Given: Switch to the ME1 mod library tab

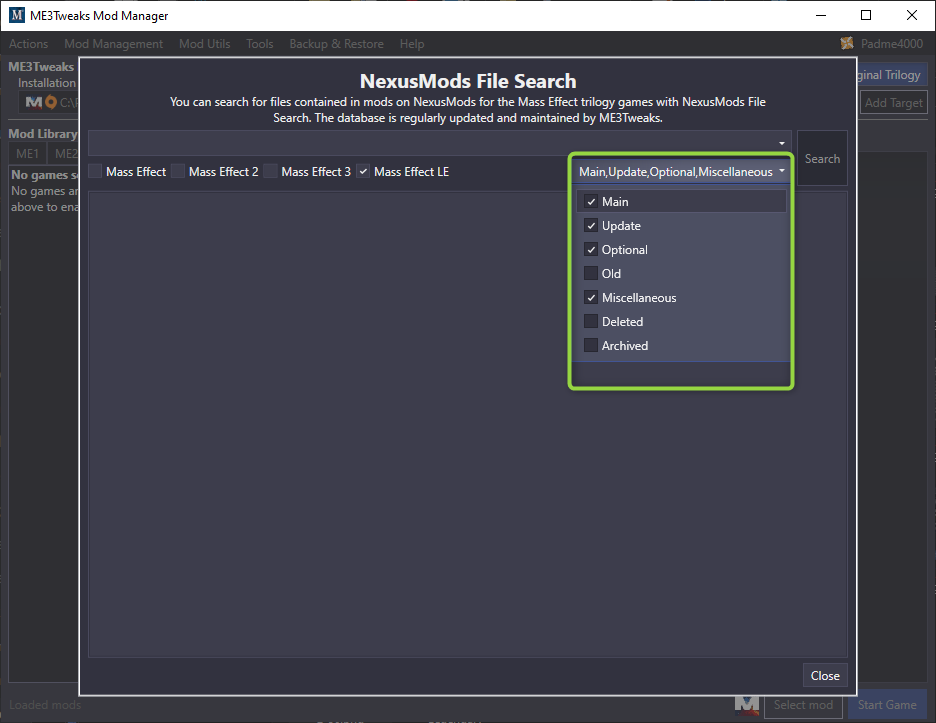Looking at the screenshot, I should pos(27,153).
